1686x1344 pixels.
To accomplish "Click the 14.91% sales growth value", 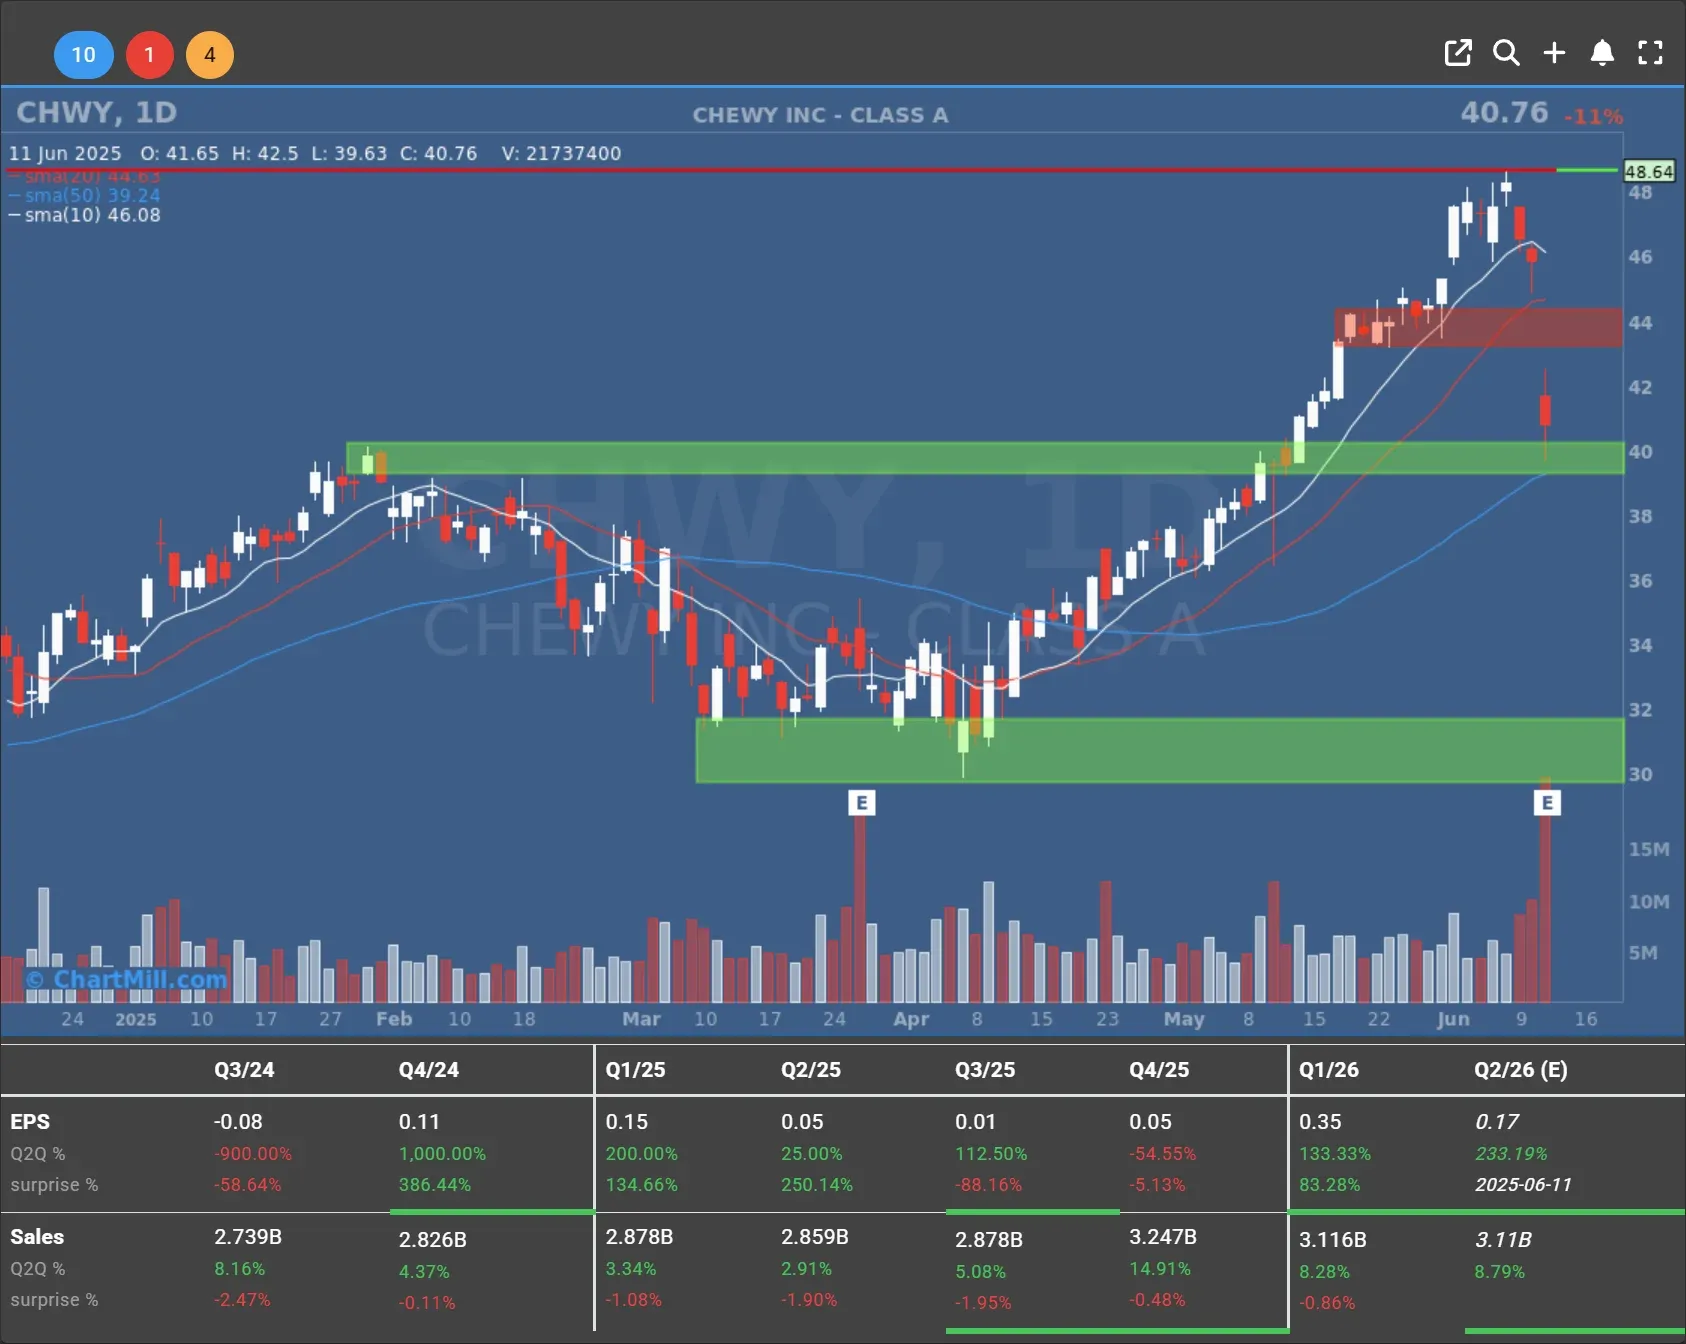I will [1160, 1269].
